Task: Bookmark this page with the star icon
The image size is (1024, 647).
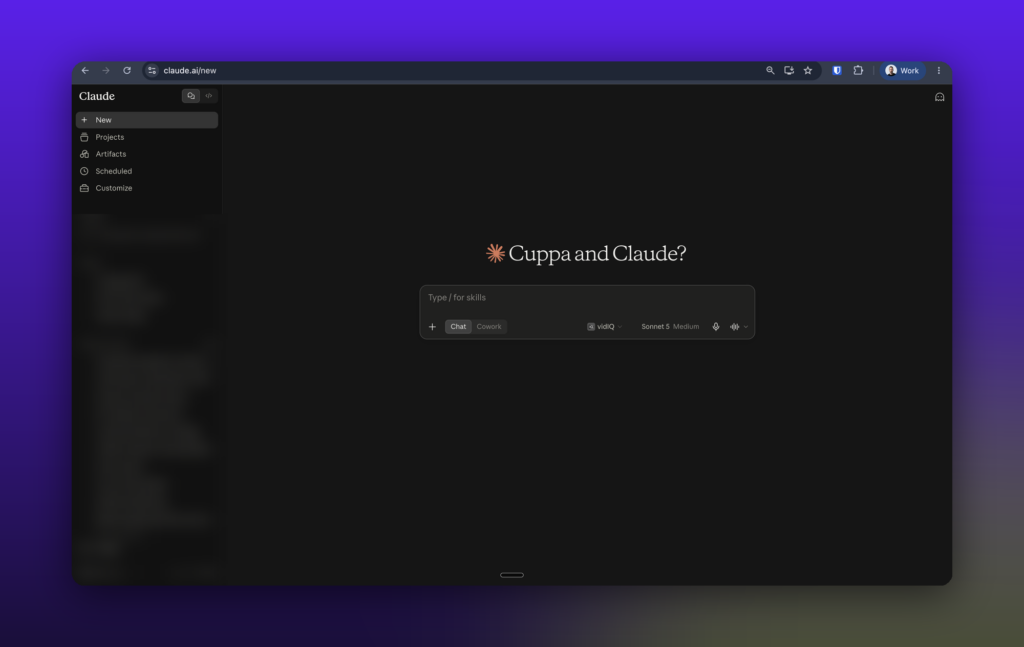Action: (x=808, y=71)
